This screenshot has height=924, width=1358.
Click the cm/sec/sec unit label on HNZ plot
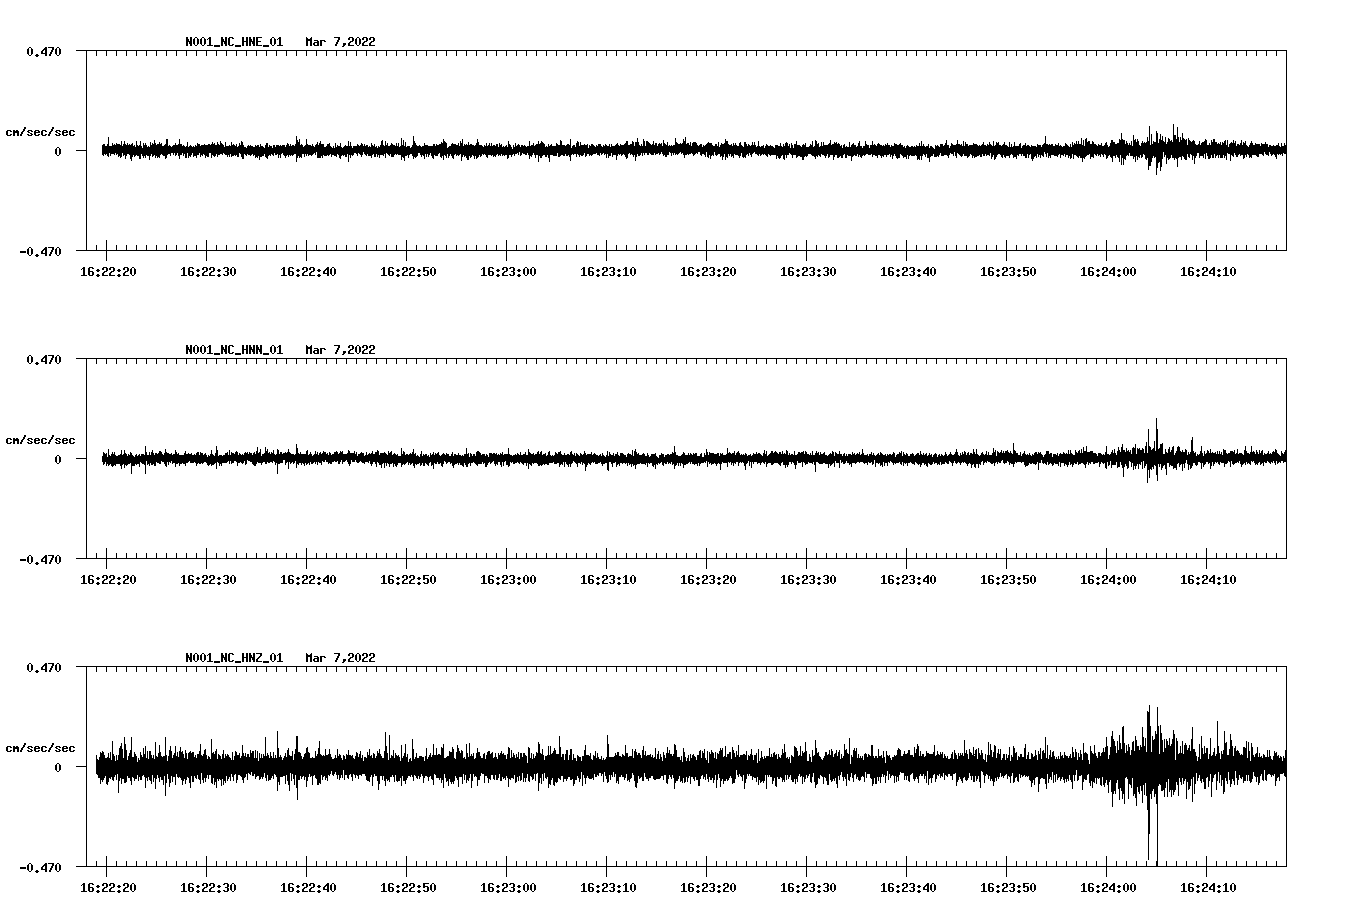click(41, 748)
